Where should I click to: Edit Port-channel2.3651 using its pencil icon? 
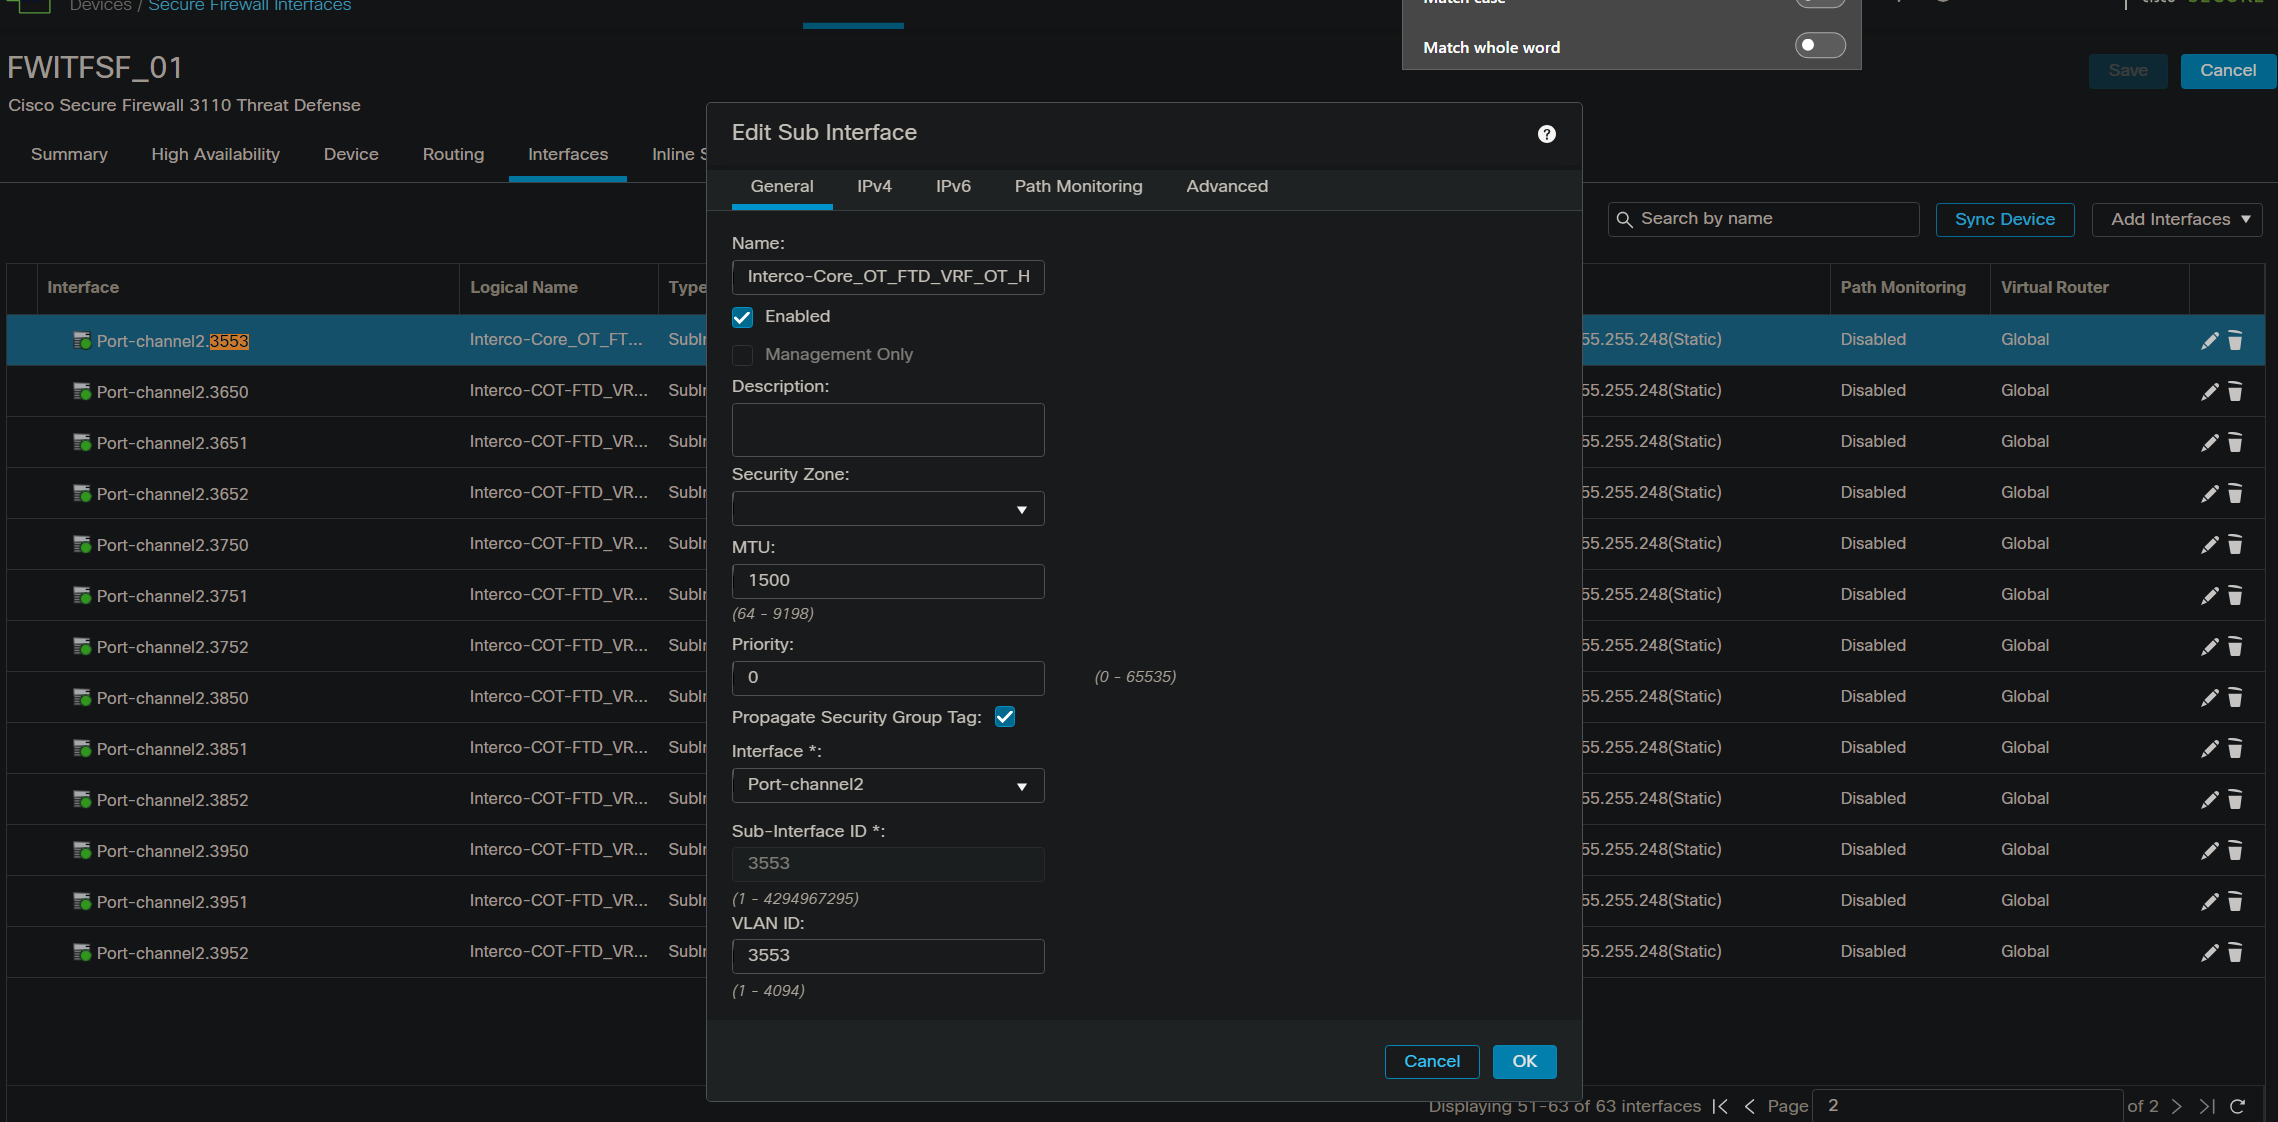tap(2210, 443)
